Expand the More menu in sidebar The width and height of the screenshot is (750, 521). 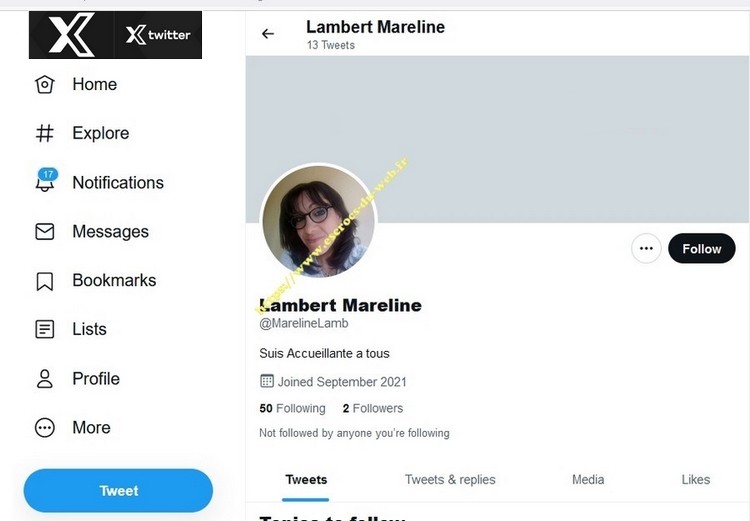(x=44, y=428)
